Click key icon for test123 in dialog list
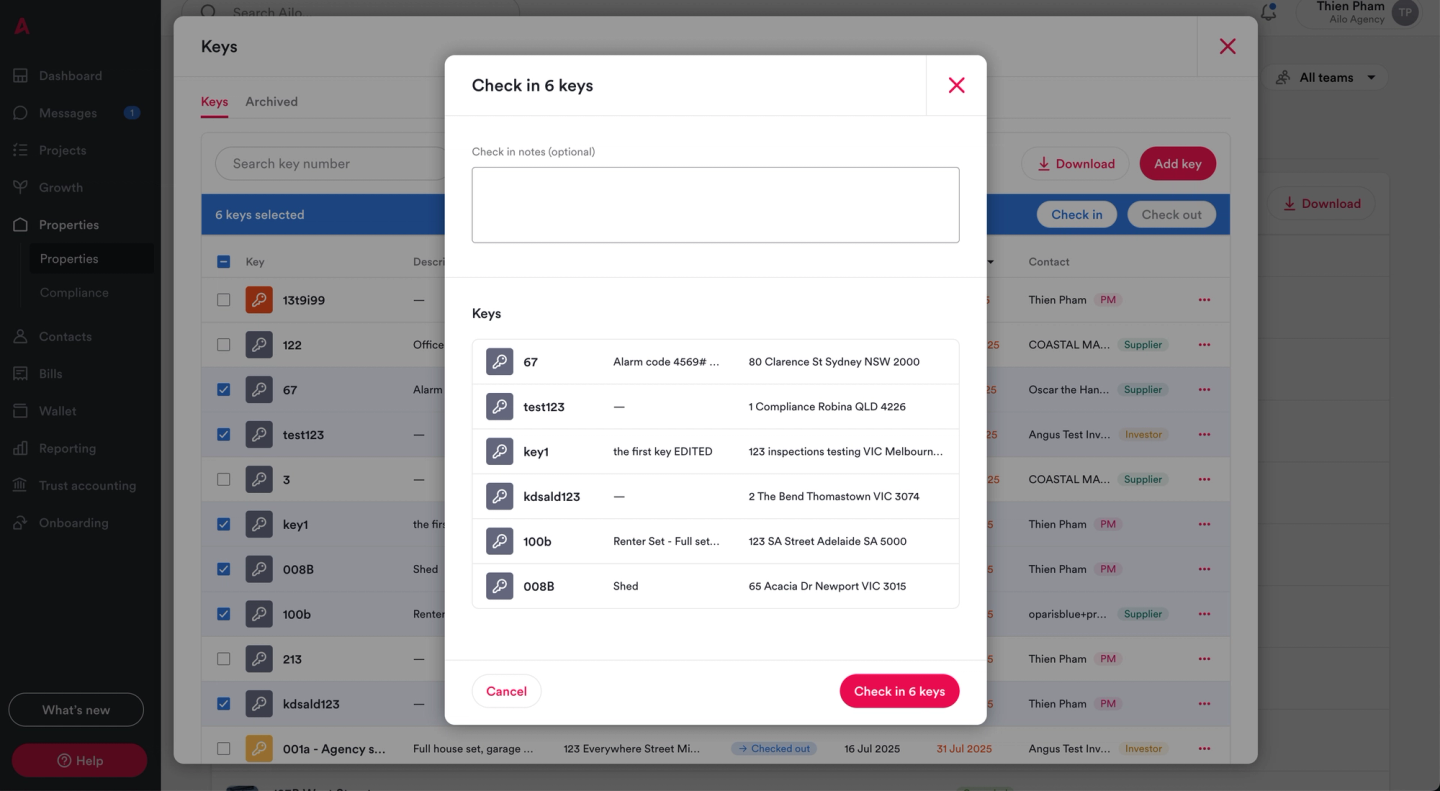Viewport: 1440px width, 791px height. coord(499,407)
